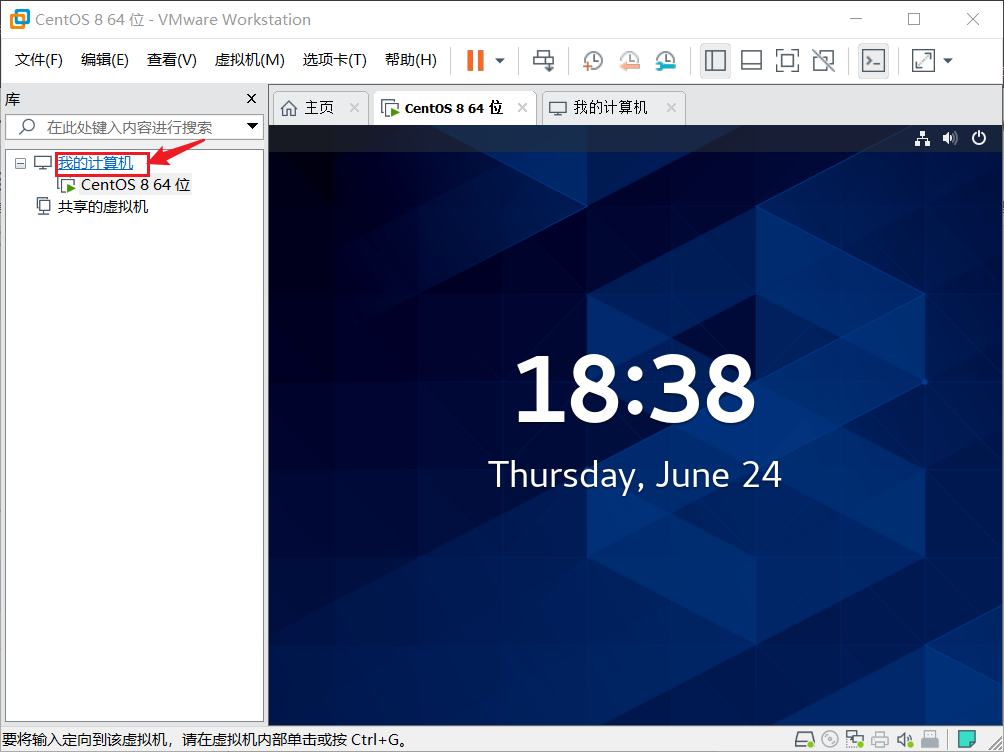Open the stretch mode dropdown arrow
The width and height of the screenshot is (1004, 752).
pos(947,60)
